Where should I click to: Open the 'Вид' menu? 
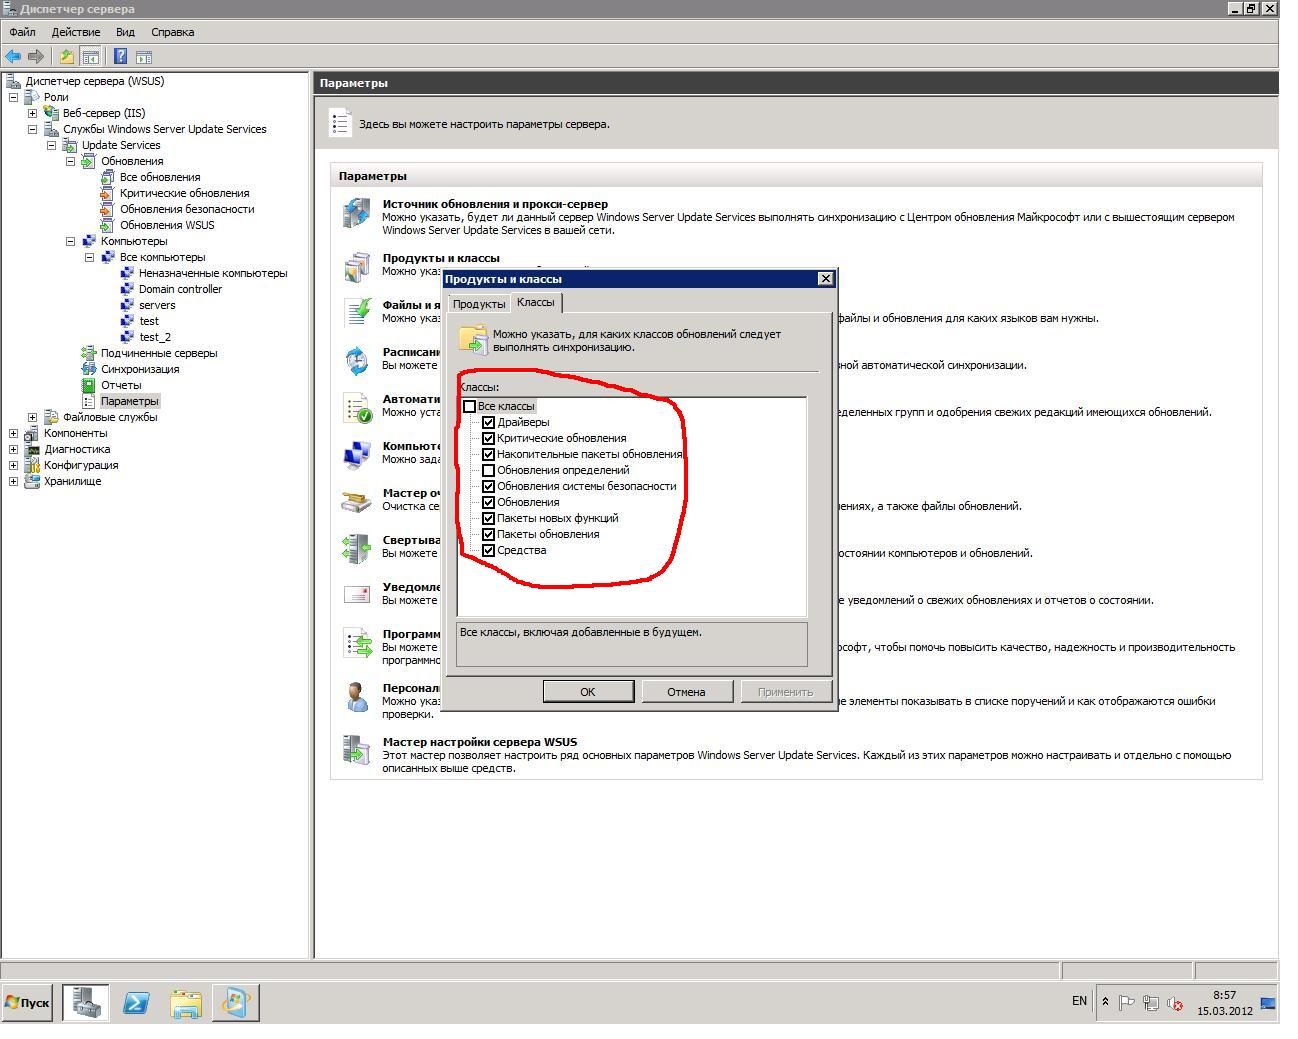(x=125, y=32)
